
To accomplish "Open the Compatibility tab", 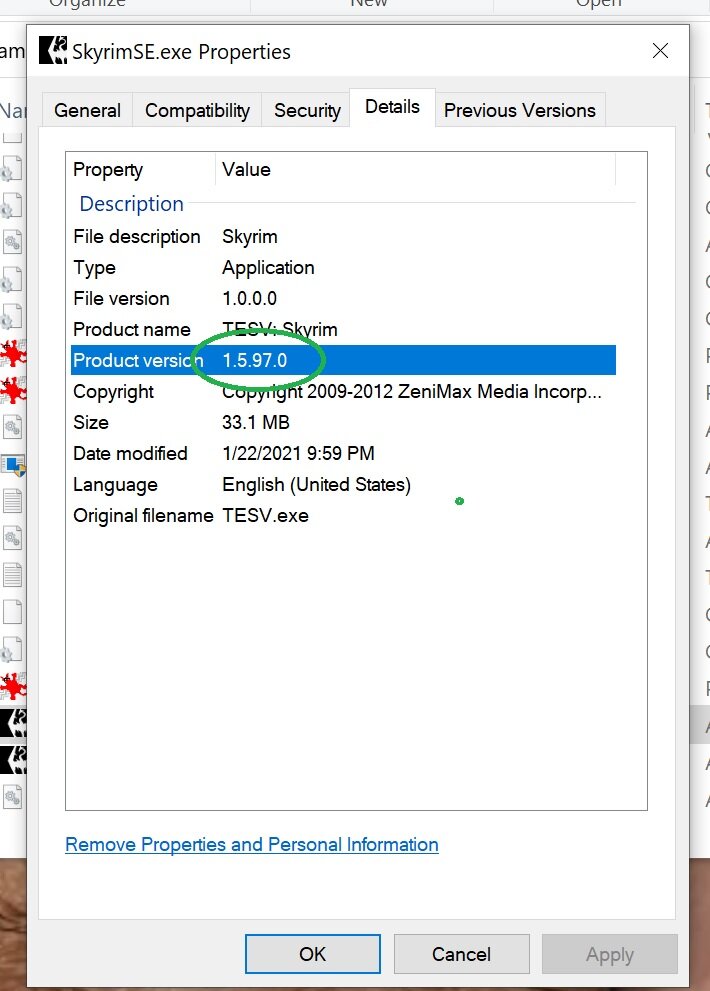I will 197,111.
